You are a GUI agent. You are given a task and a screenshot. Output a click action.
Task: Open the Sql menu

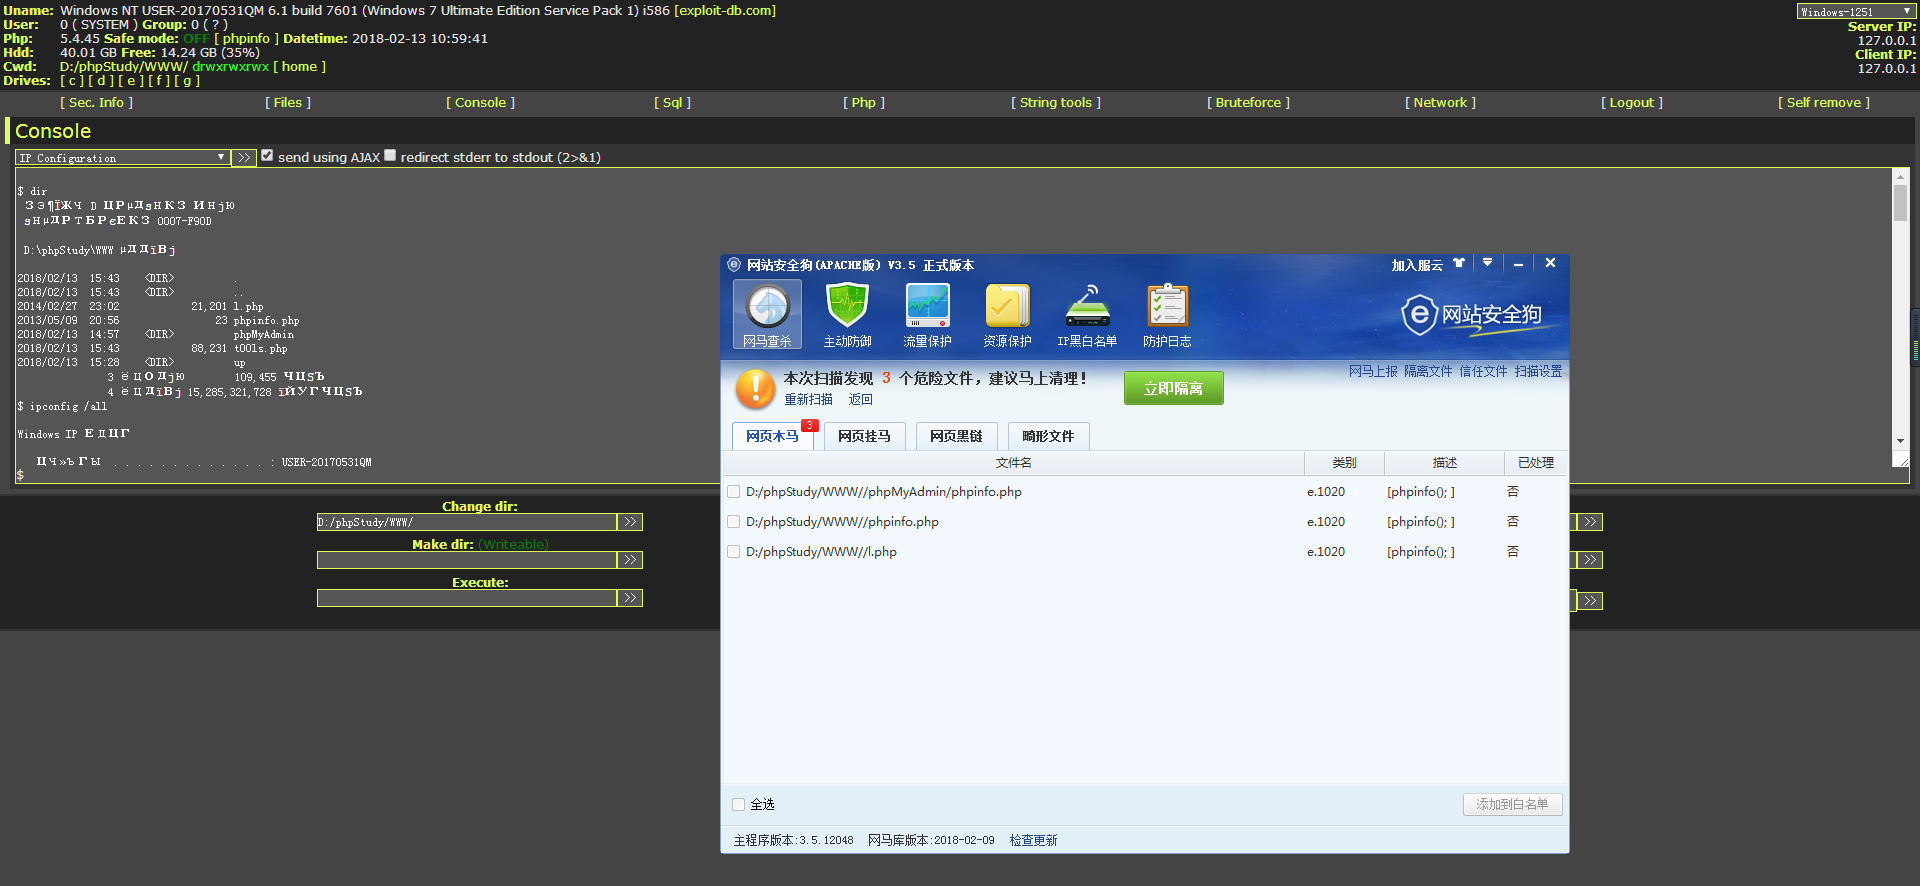click(x=673, y=102)
